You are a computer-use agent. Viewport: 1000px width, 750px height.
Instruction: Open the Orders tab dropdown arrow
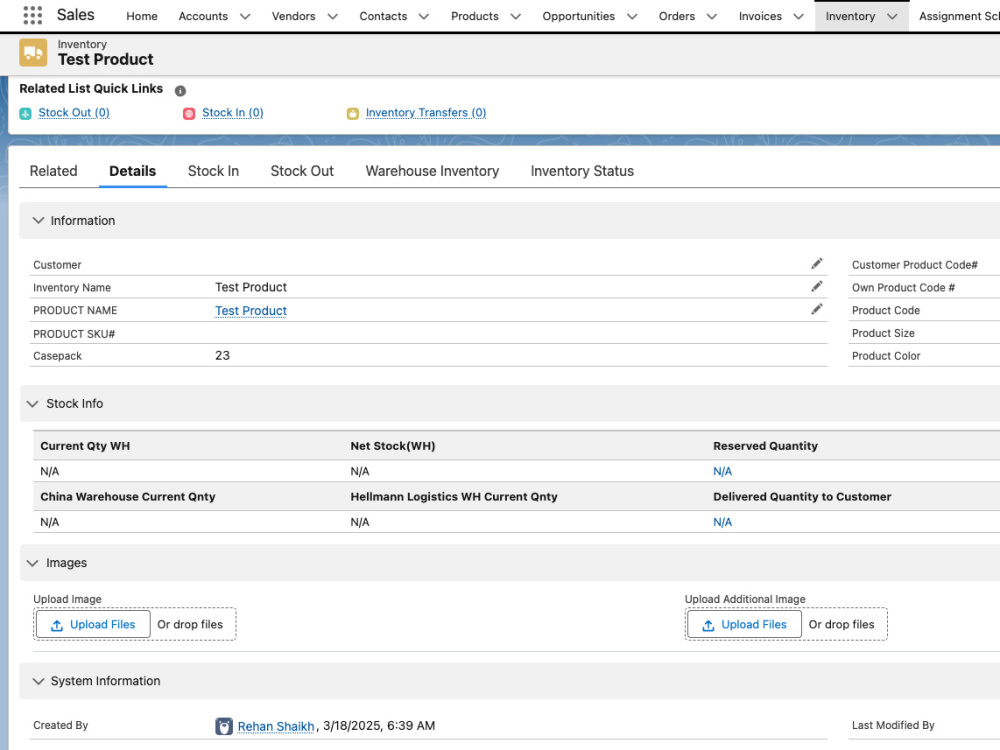tap(712, 17)
